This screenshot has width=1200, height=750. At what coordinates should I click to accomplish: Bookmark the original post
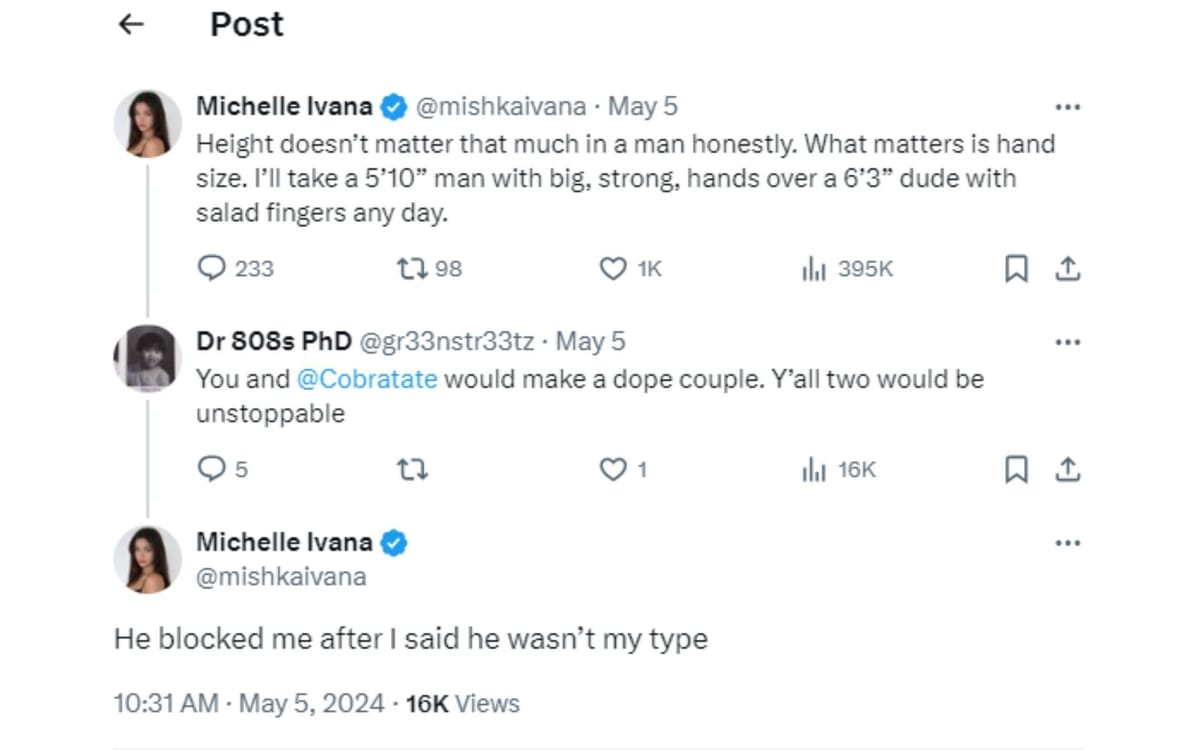pyautogui.click(x=1017, y=268)
